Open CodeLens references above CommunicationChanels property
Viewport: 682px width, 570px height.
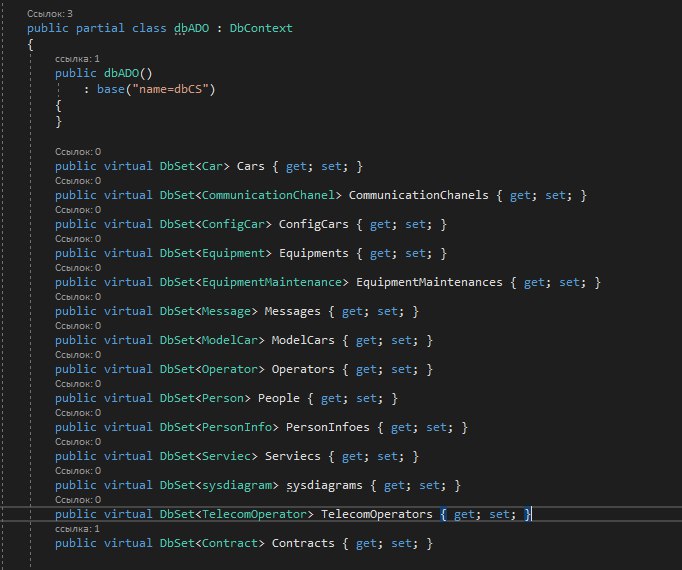[x=78, y=181]
